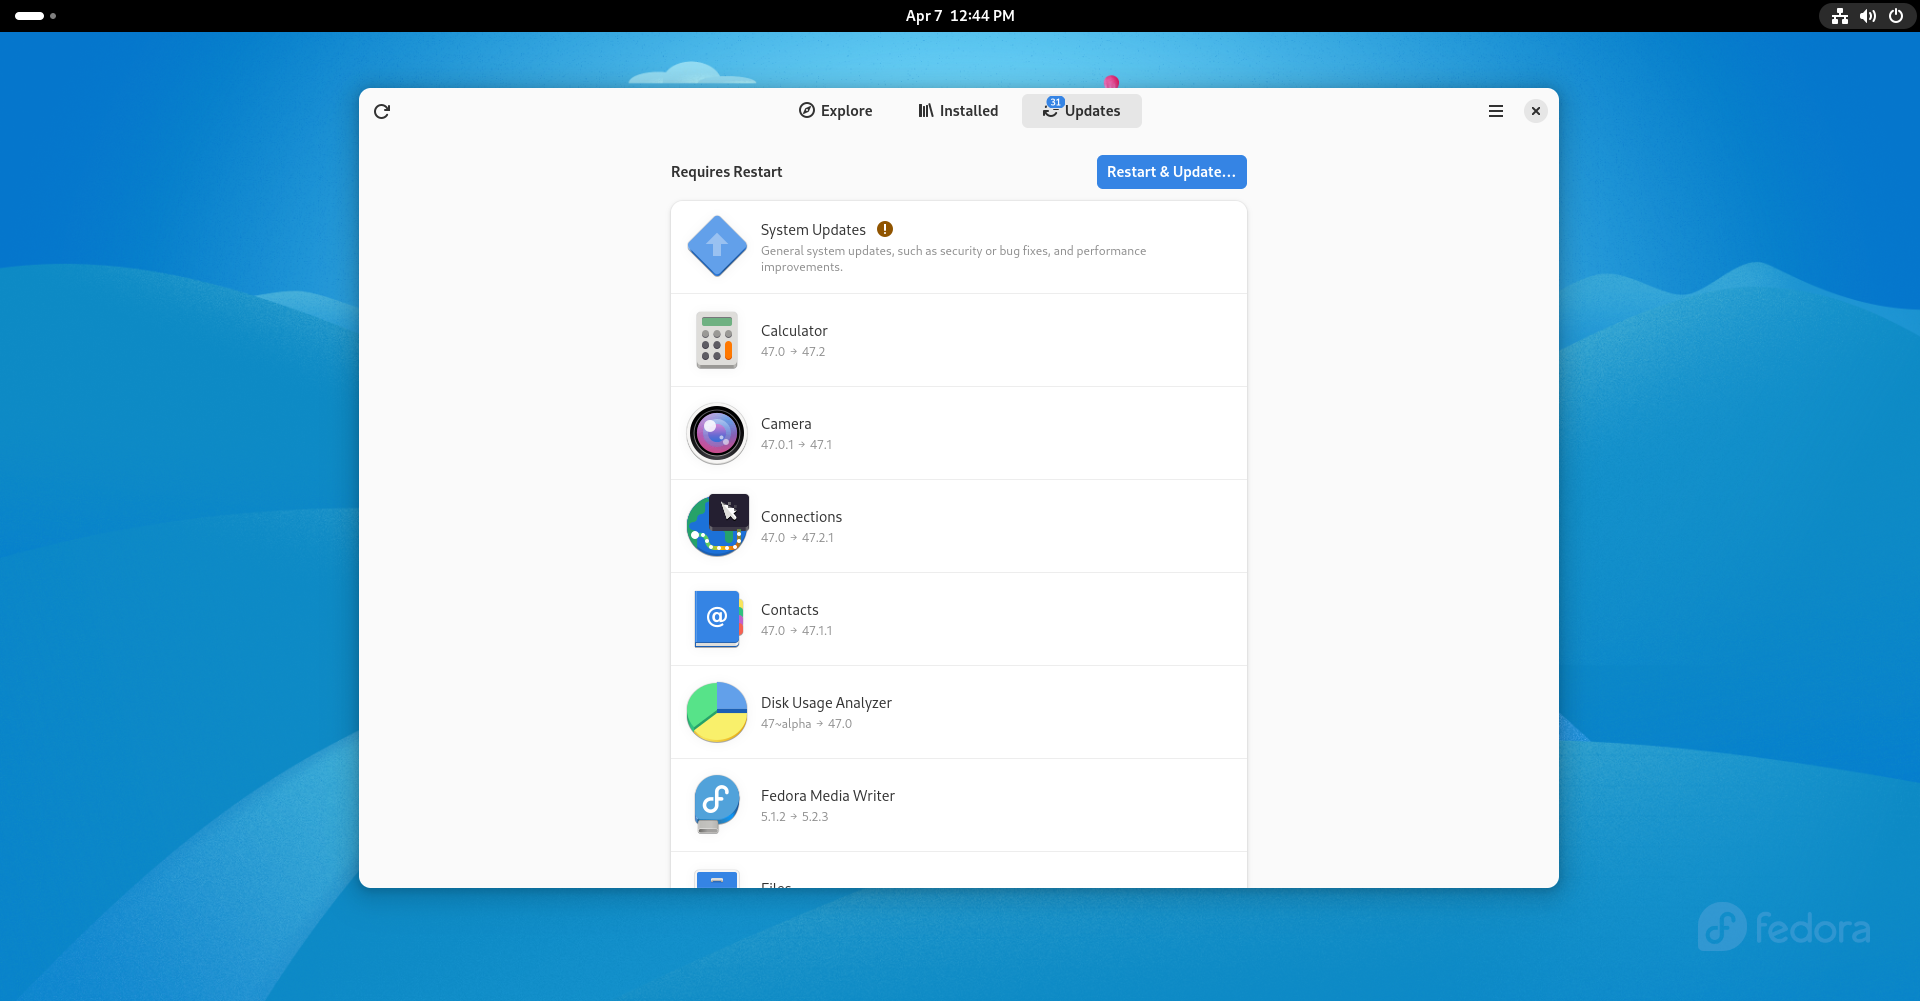Click the volume icon in top bar
The height and width of the screenshot is (1001, 1920).
[1867, 16]
